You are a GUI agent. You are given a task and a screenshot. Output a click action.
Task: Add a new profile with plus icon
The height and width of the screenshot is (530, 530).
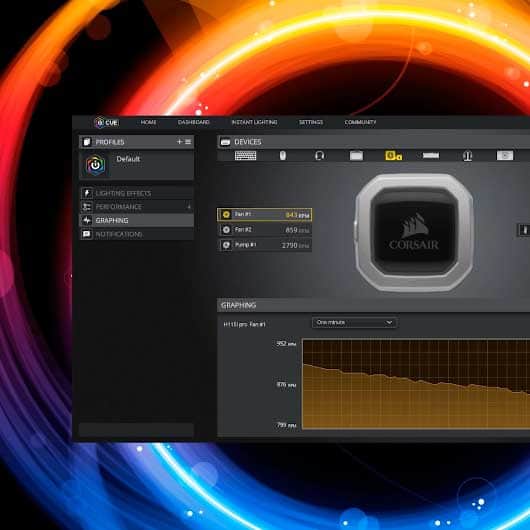pos(179,142)
